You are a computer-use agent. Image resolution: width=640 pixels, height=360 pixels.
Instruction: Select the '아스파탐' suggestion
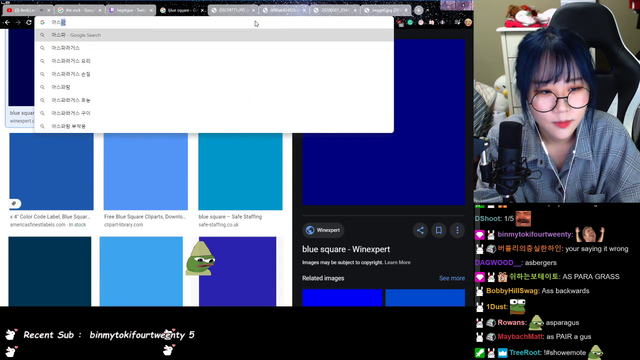214,87
